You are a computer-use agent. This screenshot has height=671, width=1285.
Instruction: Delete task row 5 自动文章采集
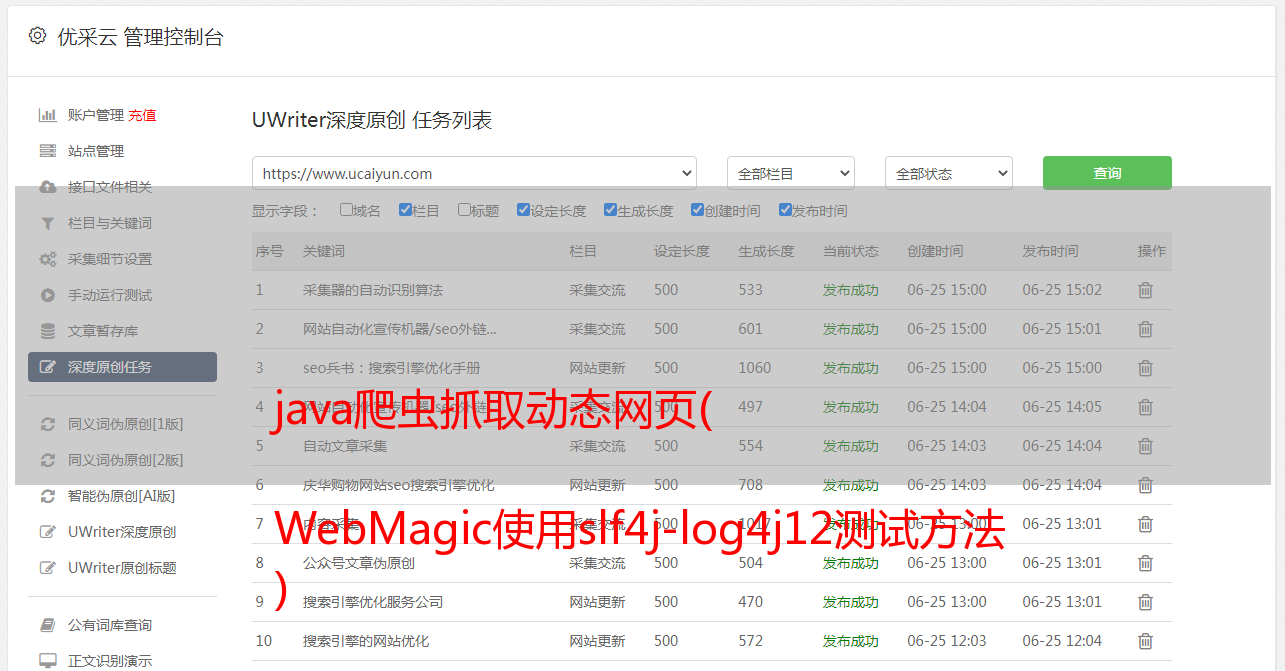[1146, 446]
